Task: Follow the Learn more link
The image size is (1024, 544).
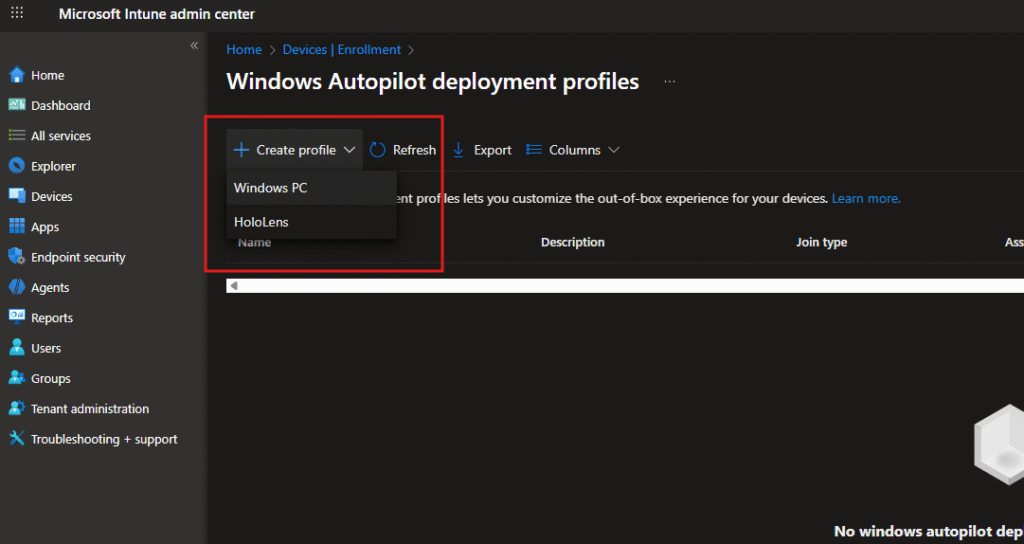Action: pos(866,199)
